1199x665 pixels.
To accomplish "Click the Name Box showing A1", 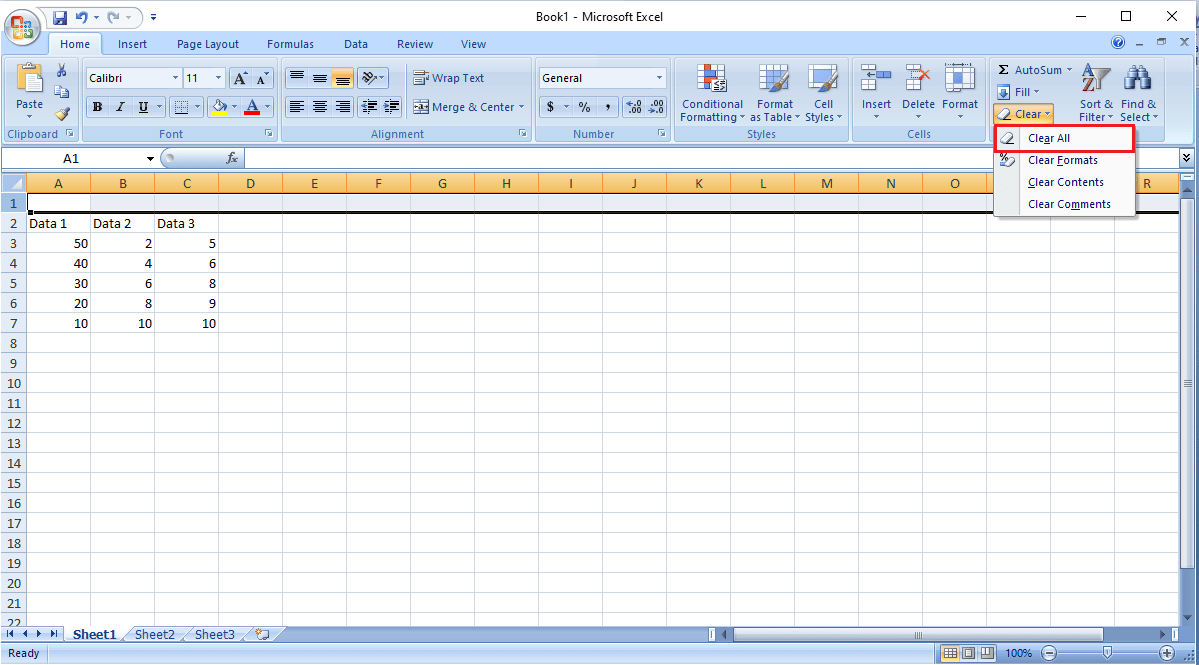I will (80, 158).
